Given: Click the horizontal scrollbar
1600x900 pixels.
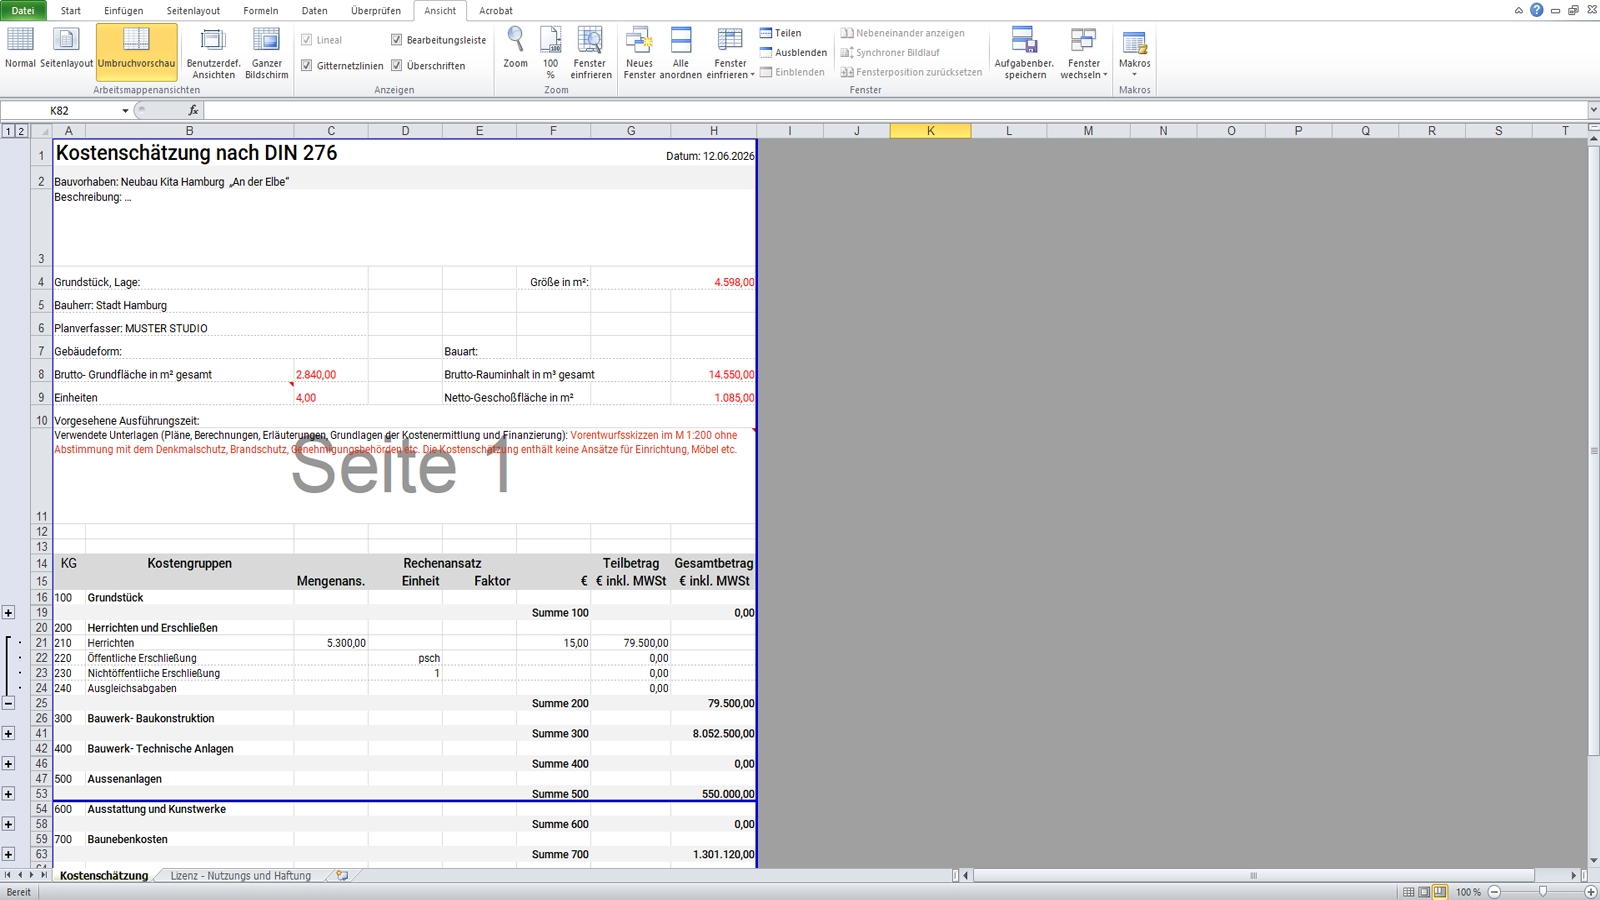Looking at the screenshot, I should pos(1253,876).
